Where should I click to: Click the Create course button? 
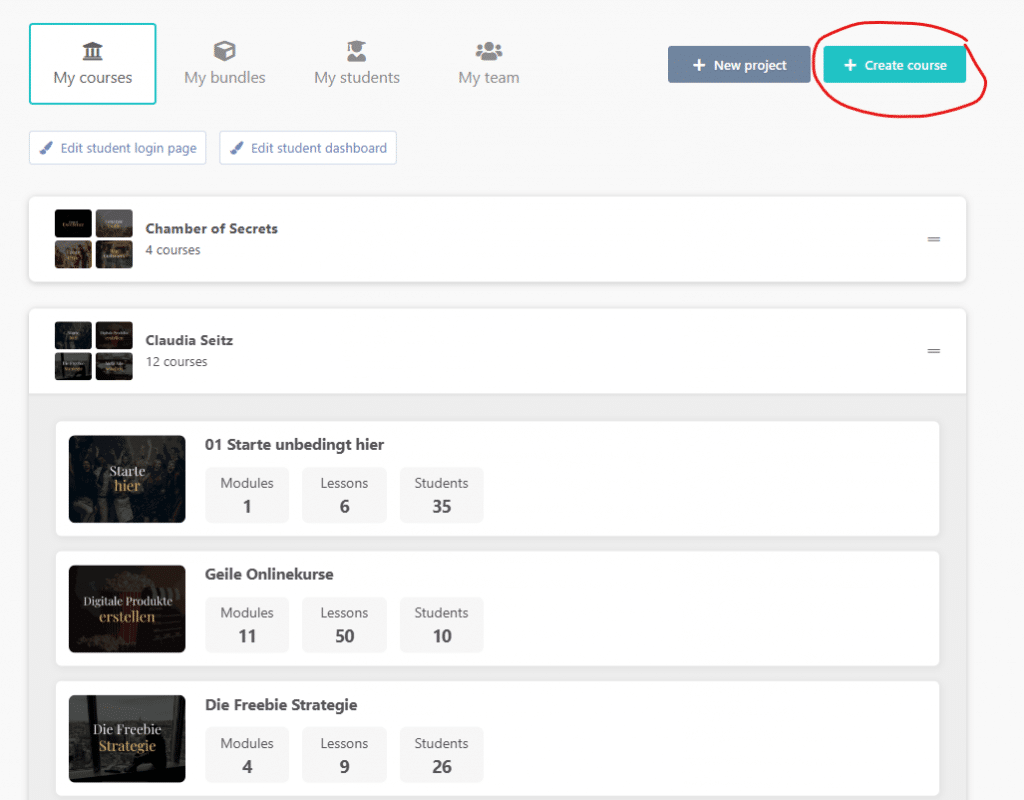(x=893, y=63)
